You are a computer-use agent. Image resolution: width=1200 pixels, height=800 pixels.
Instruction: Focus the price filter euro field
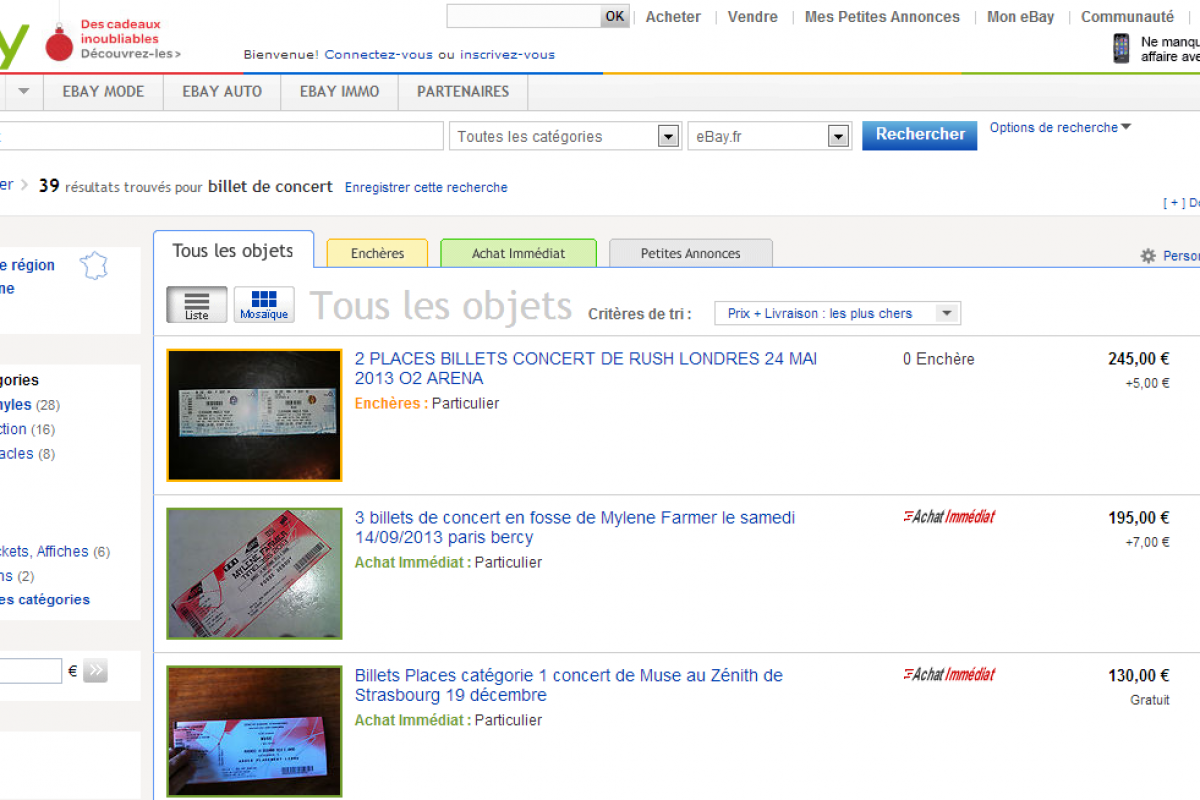pos(31,671)
